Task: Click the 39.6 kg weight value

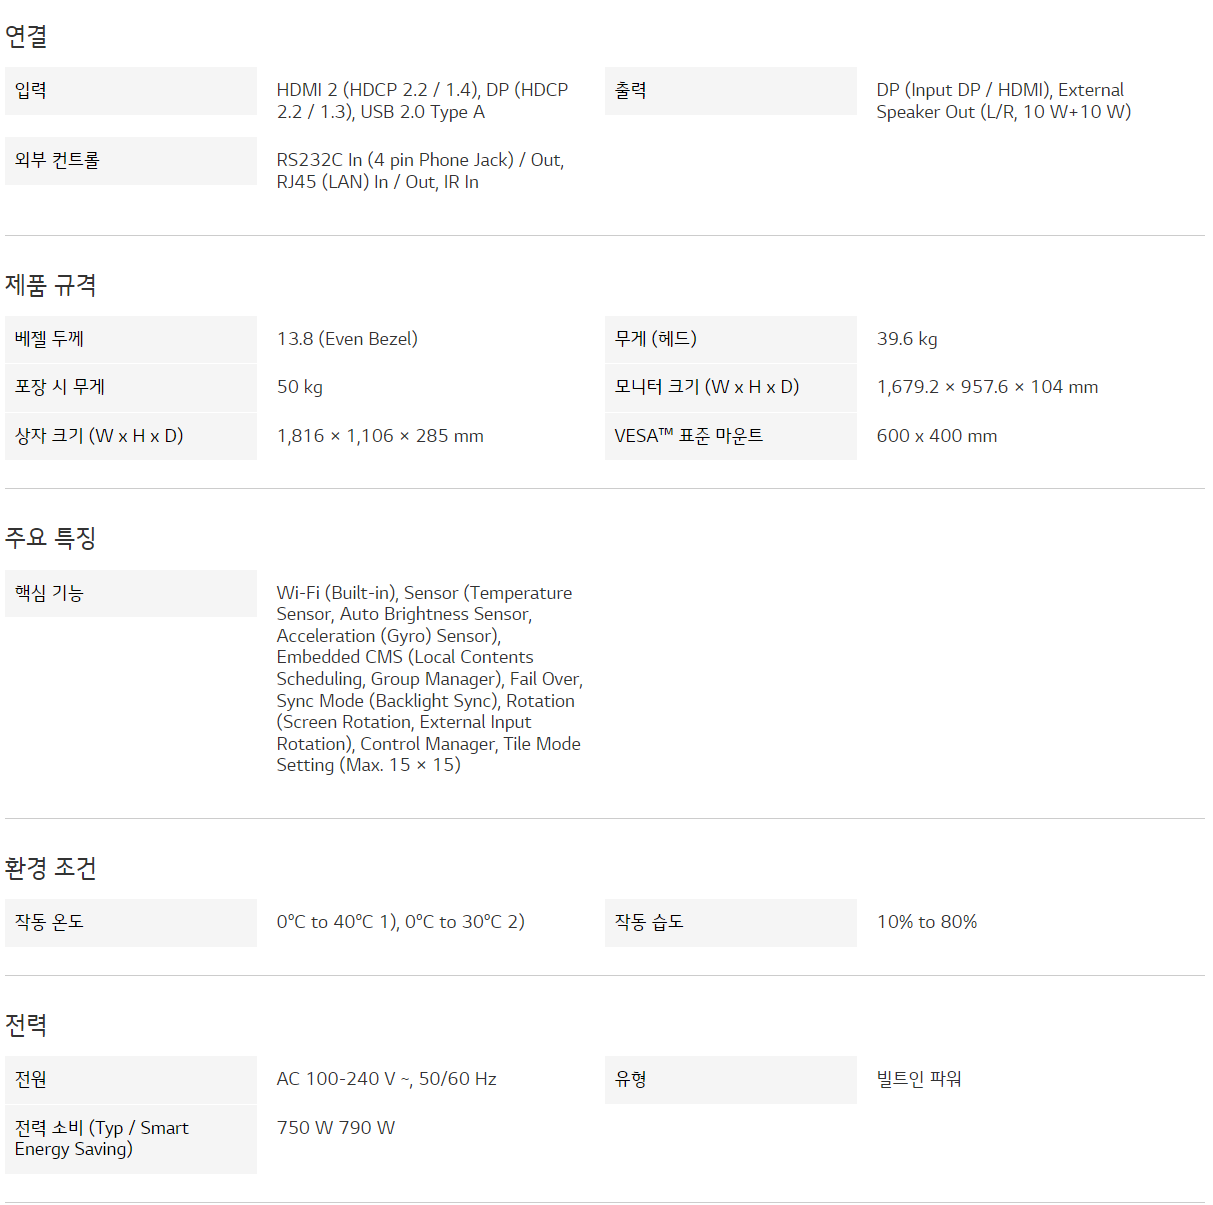Action: 907,339
